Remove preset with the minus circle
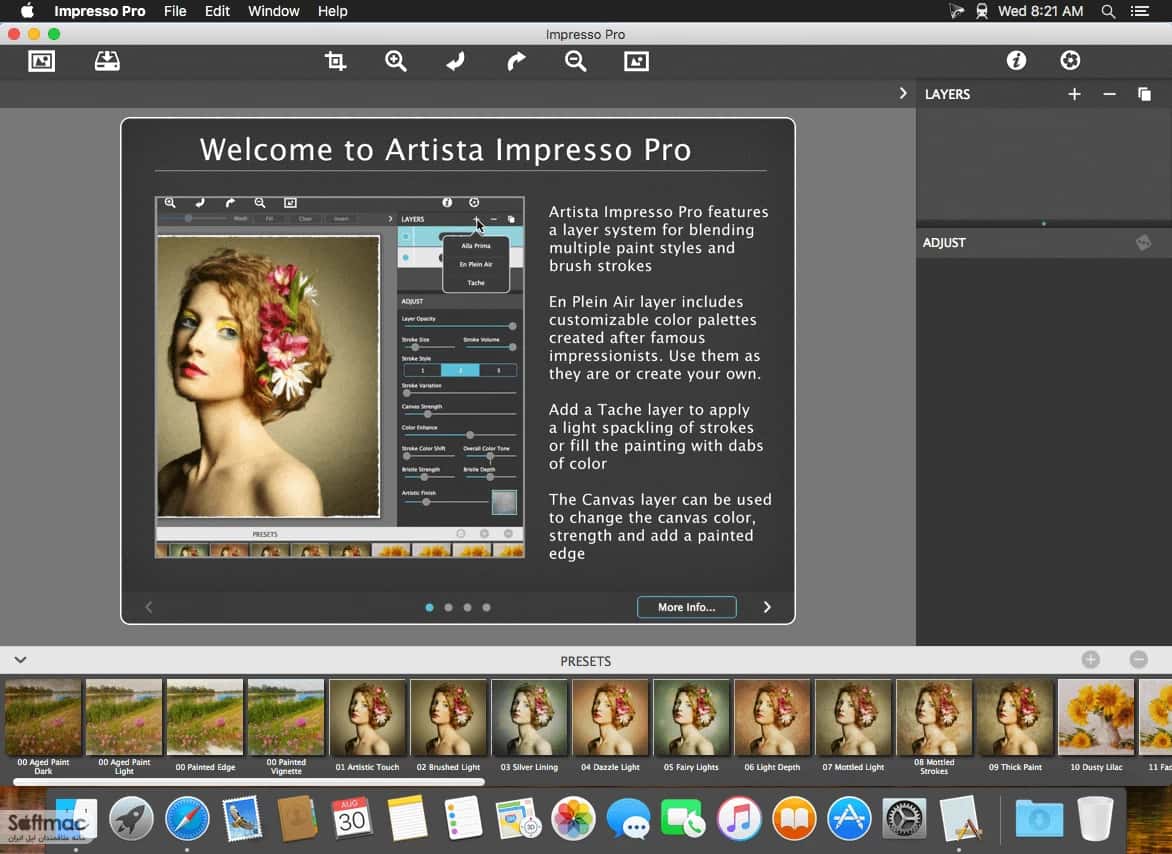Viewport: 1172px width, 854px height. pyautogui.click(x=1138, y=659)
